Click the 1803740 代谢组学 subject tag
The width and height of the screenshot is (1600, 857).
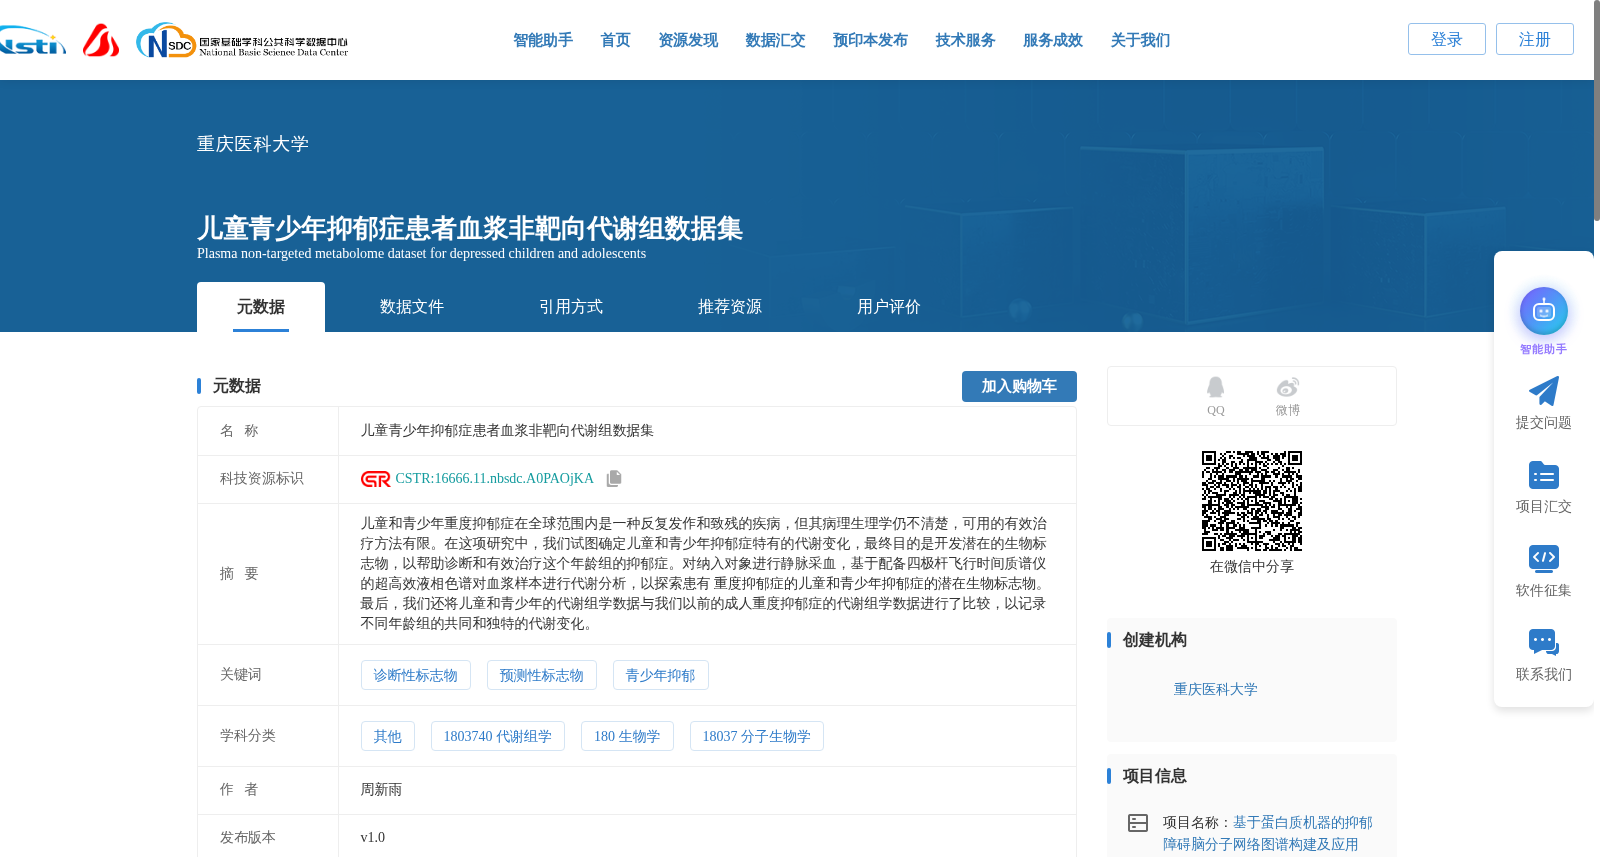coord(498,736)
